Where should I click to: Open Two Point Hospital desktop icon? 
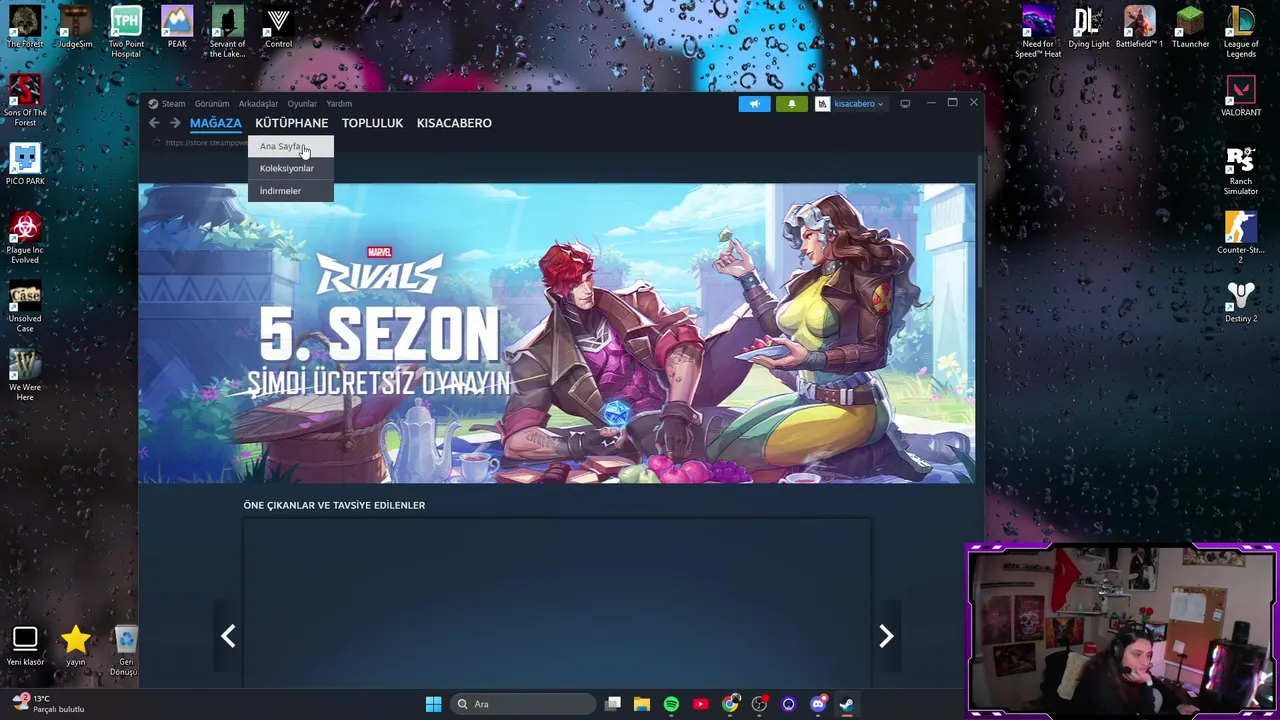126,32
